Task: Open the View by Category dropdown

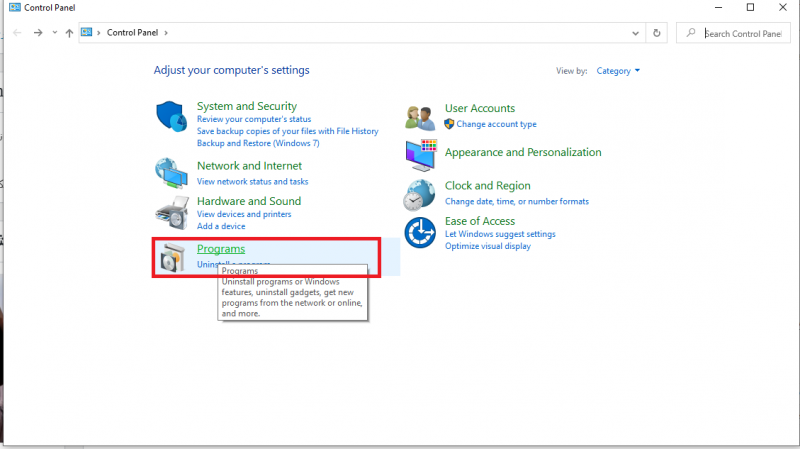Action: (x=618, y=71)
